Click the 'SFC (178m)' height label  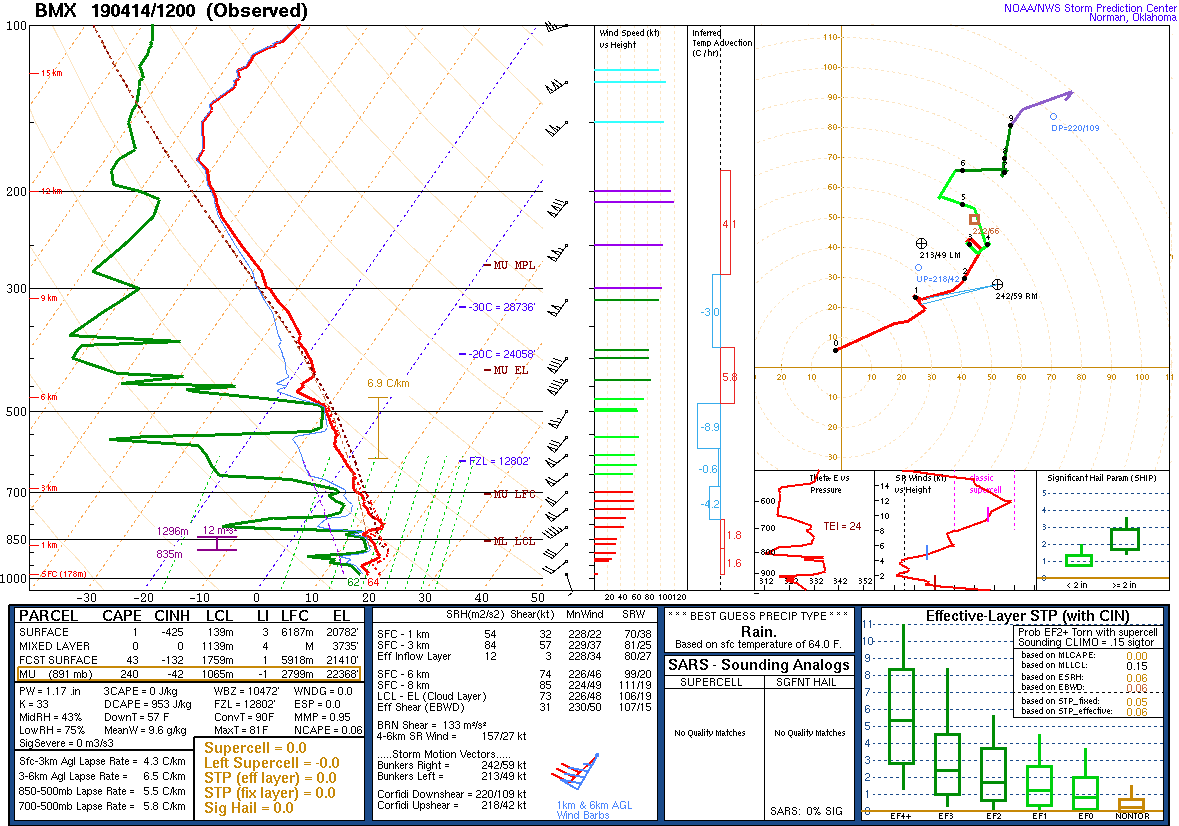[x=64, y=574]
